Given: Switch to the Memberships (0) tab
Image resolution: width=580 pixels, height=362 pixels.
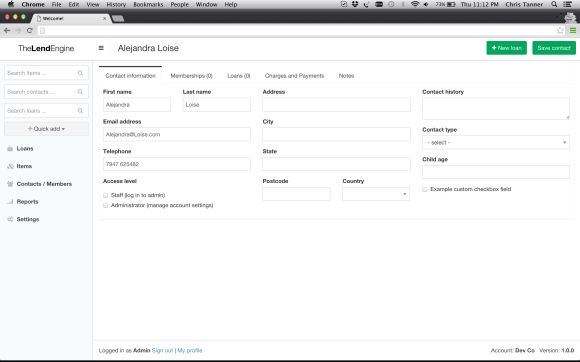Looking at the screenshot, I should pyautogui.click(x=191, y=75).
